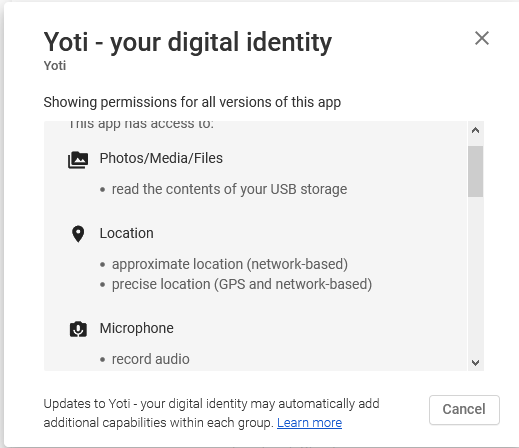Click the Cancel button
Viewport: 519px width, 448px height.
tap(464, 410)
